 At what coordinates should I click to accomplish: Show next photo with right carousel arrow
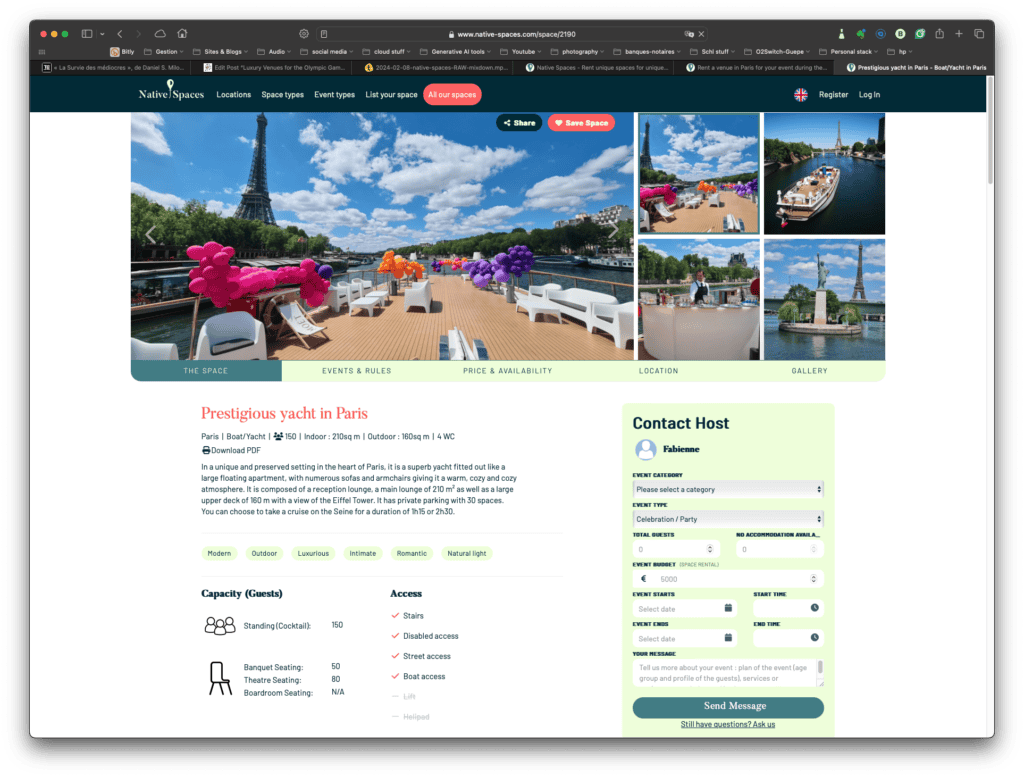coord(613,230)
